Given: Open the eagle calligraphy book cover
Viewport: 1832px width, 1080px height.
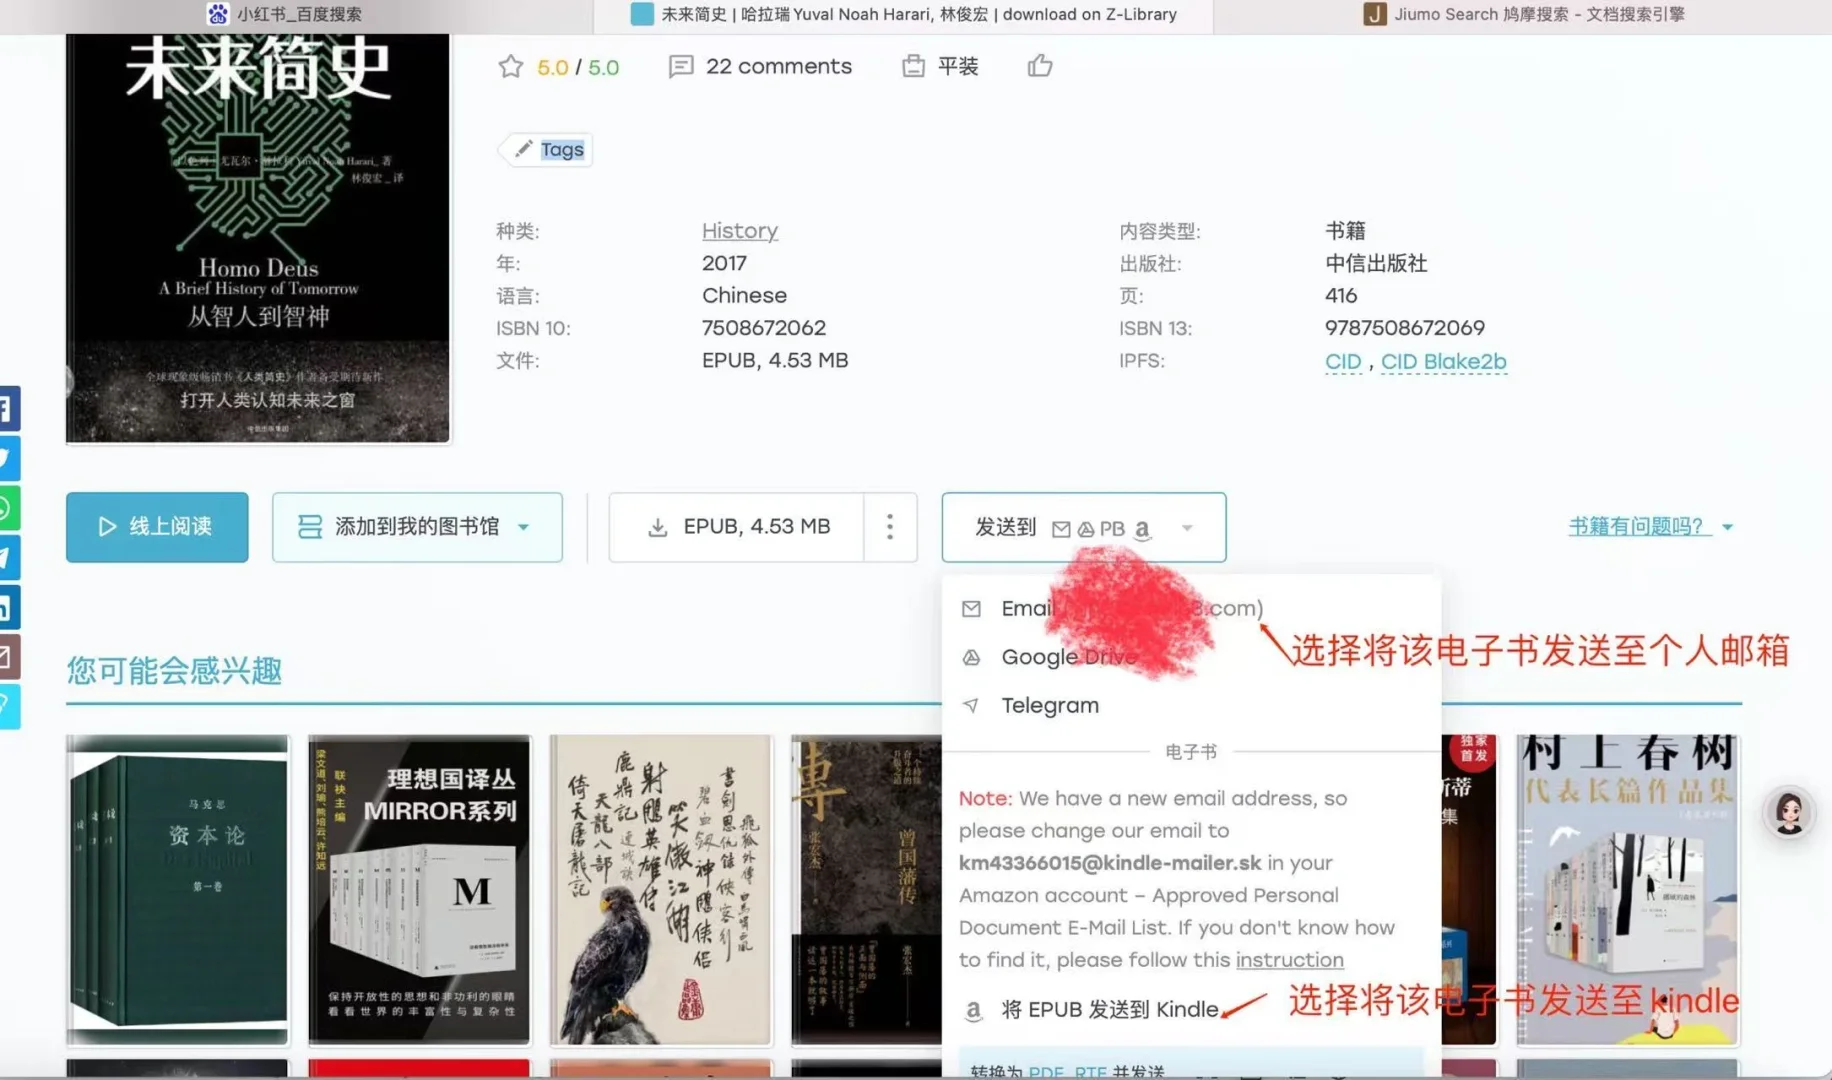Looking at the screenshot, I should click(x=661, y=890).
